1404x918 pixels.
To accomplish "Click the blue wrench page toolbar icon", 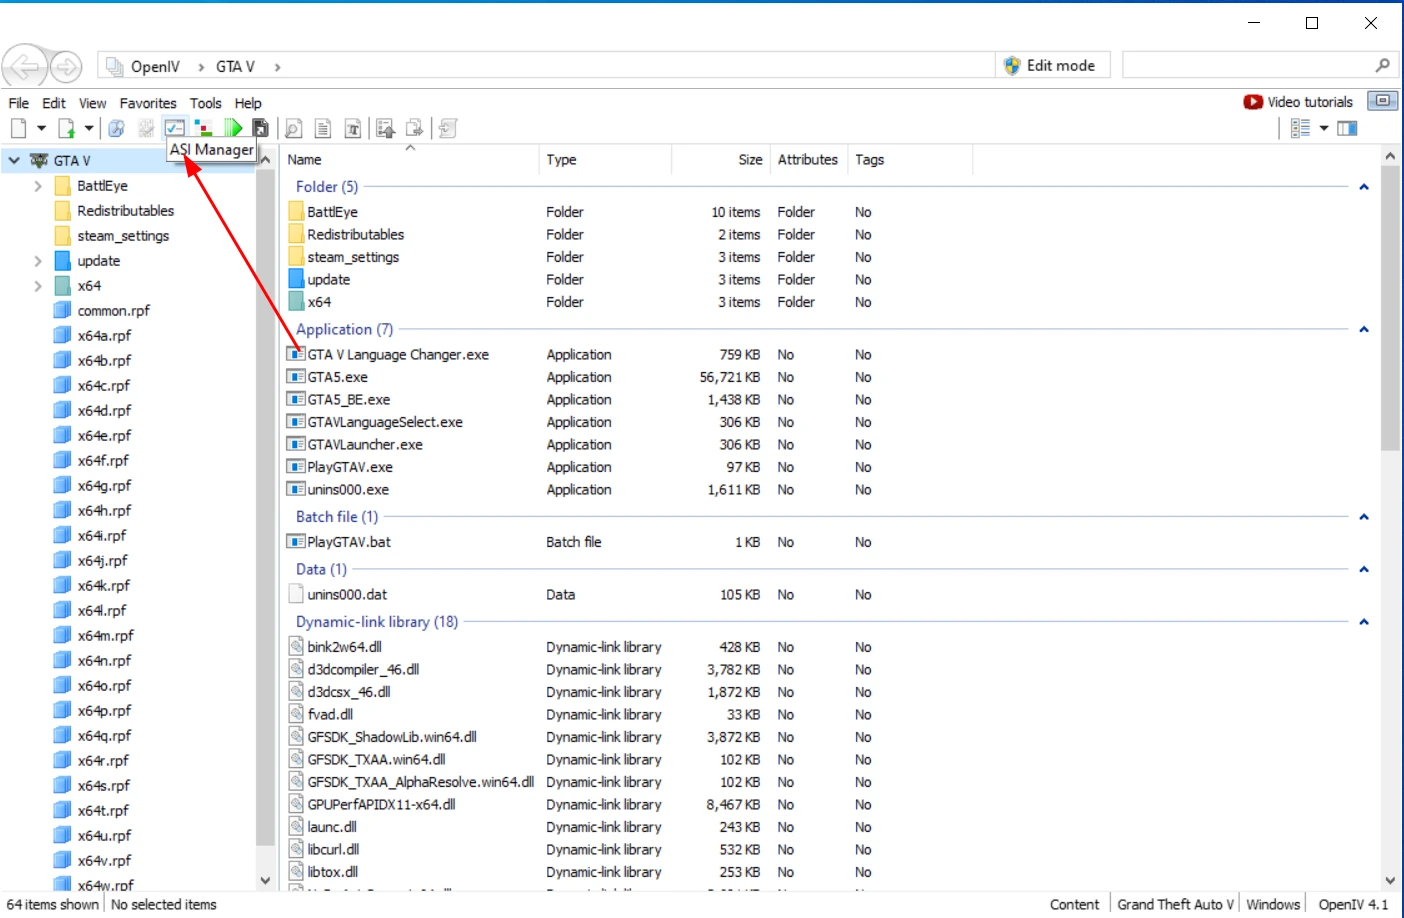I will [116, 128].
